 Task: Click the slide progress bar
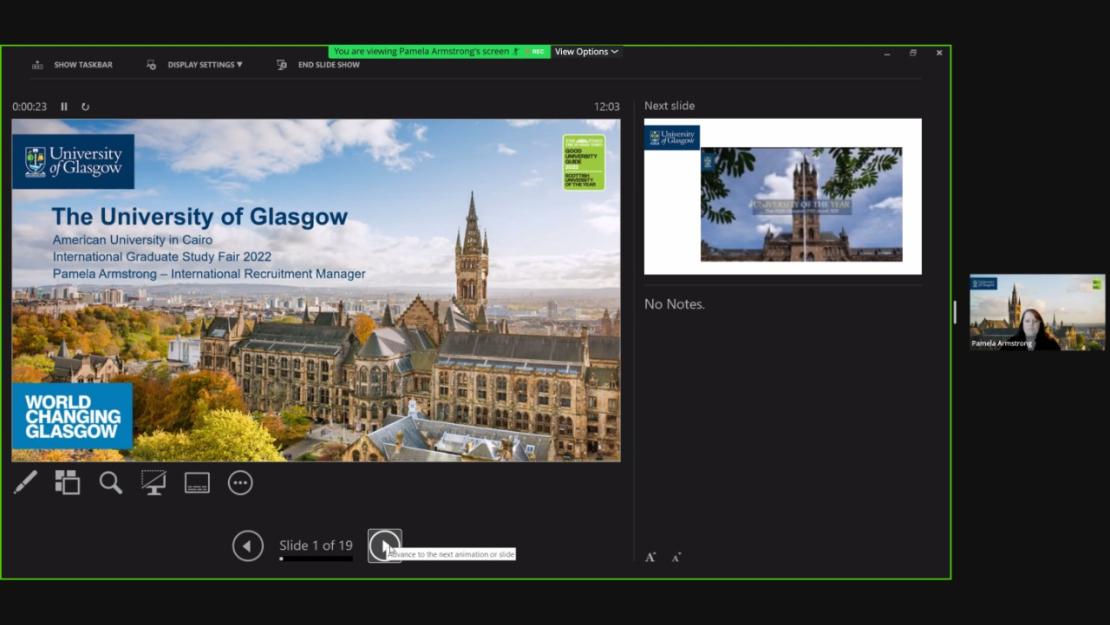click(316, 558)
